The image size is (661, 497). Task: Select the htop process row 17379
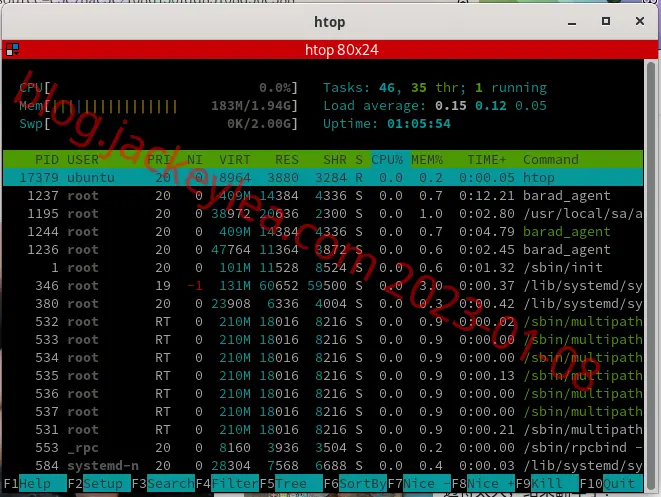click(323, 177)
